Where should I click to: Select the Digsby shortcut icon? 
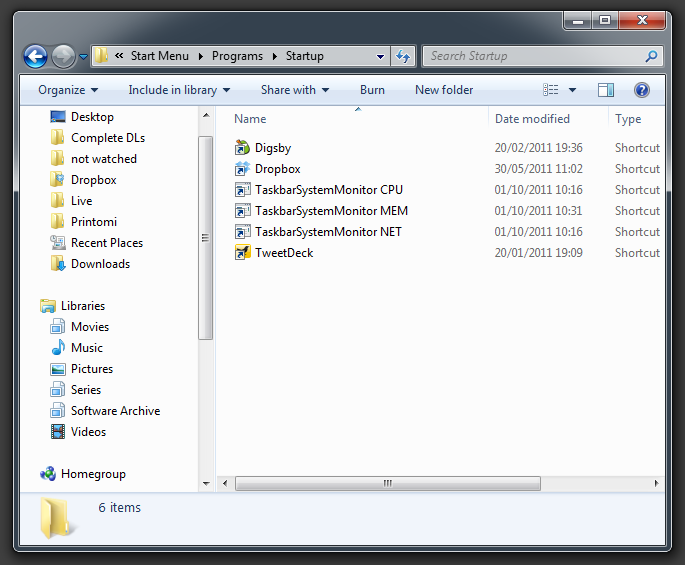(242, 148)
